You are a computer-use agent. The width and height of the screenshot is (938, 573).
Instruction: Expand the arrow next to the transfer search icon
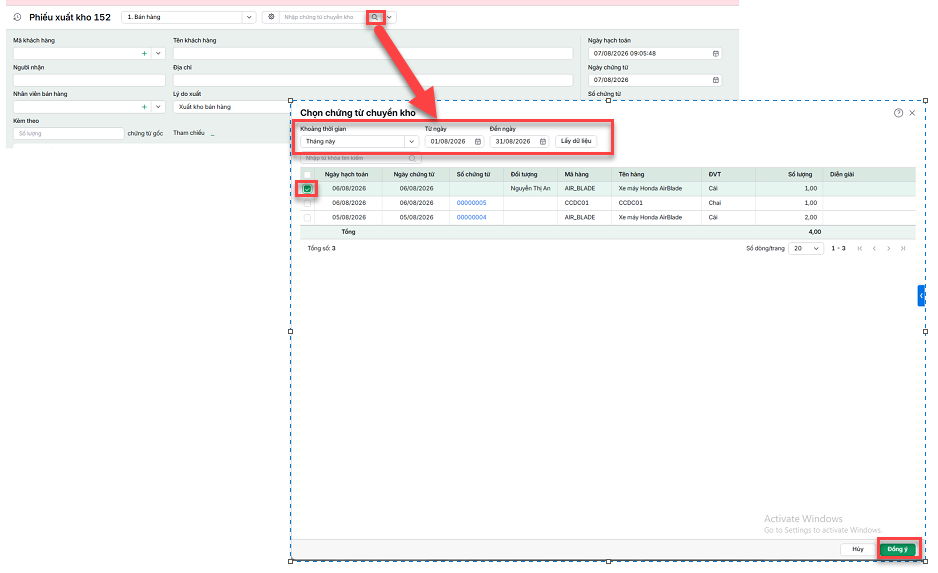tap(389, 17)
